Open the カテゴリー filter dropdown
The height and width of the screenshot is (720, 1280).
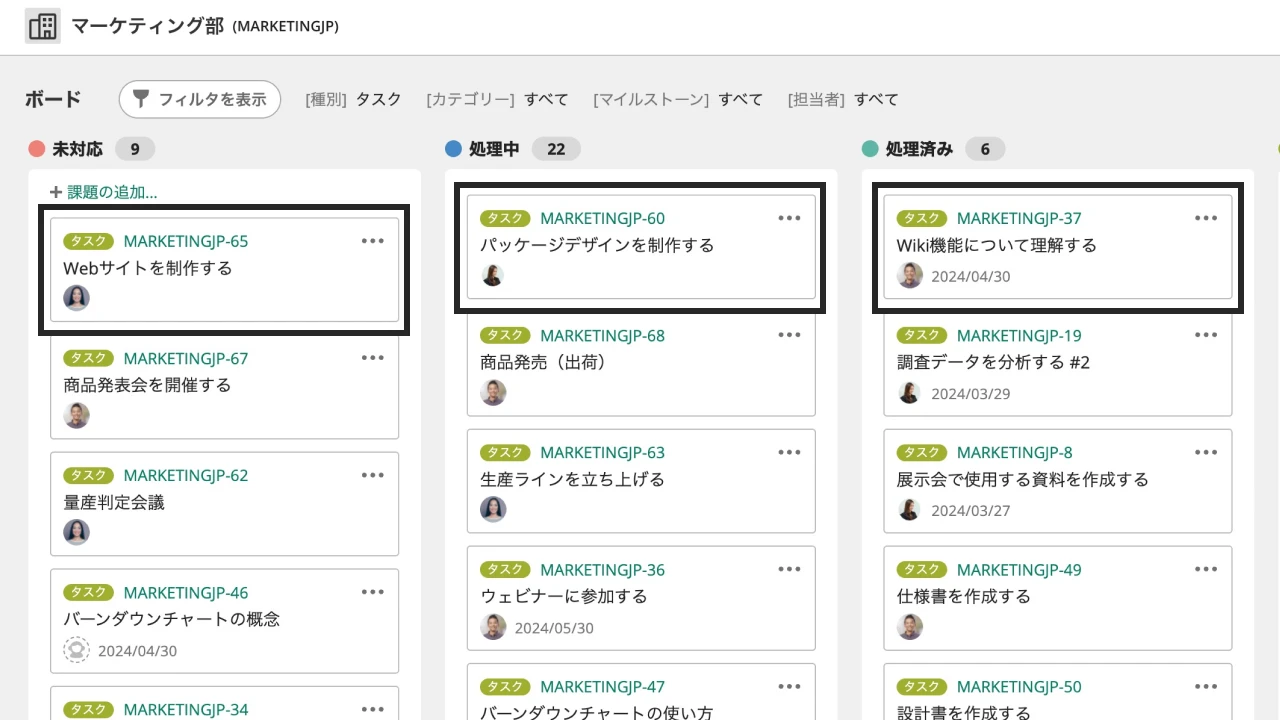pyautogui.click(x=493, y=99)
